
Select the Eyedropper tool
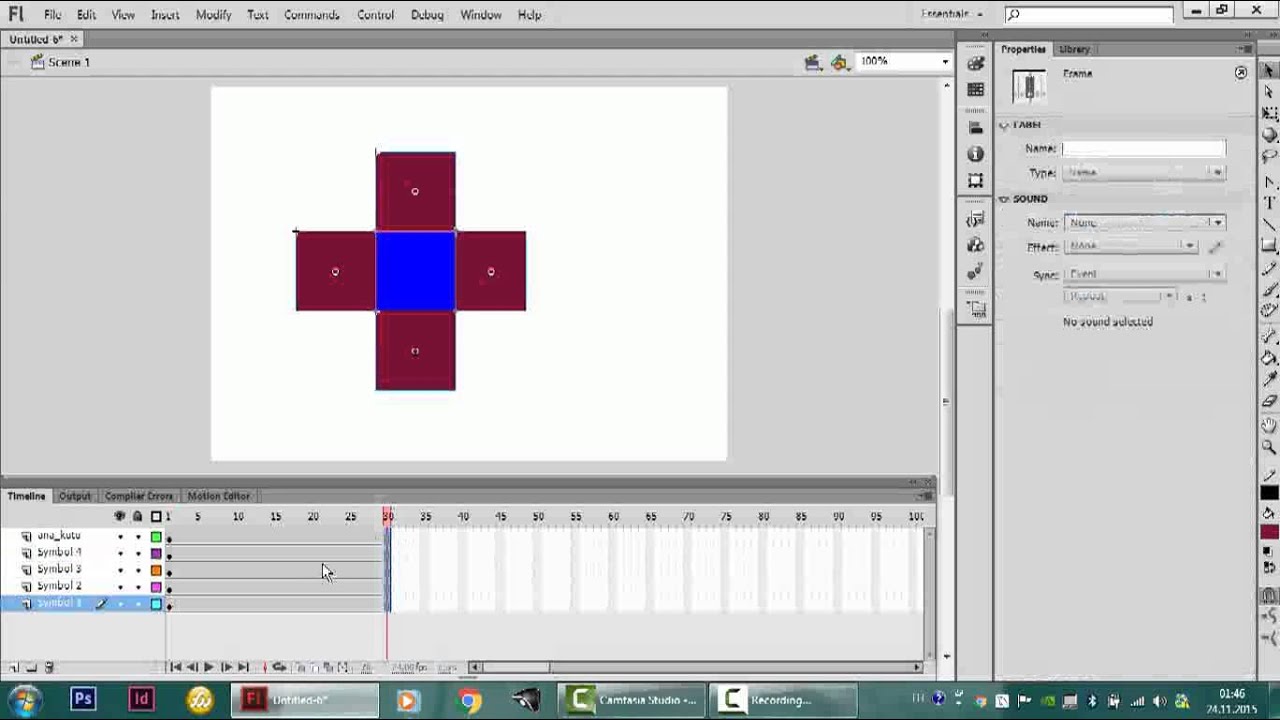[x=1269, y=379]
